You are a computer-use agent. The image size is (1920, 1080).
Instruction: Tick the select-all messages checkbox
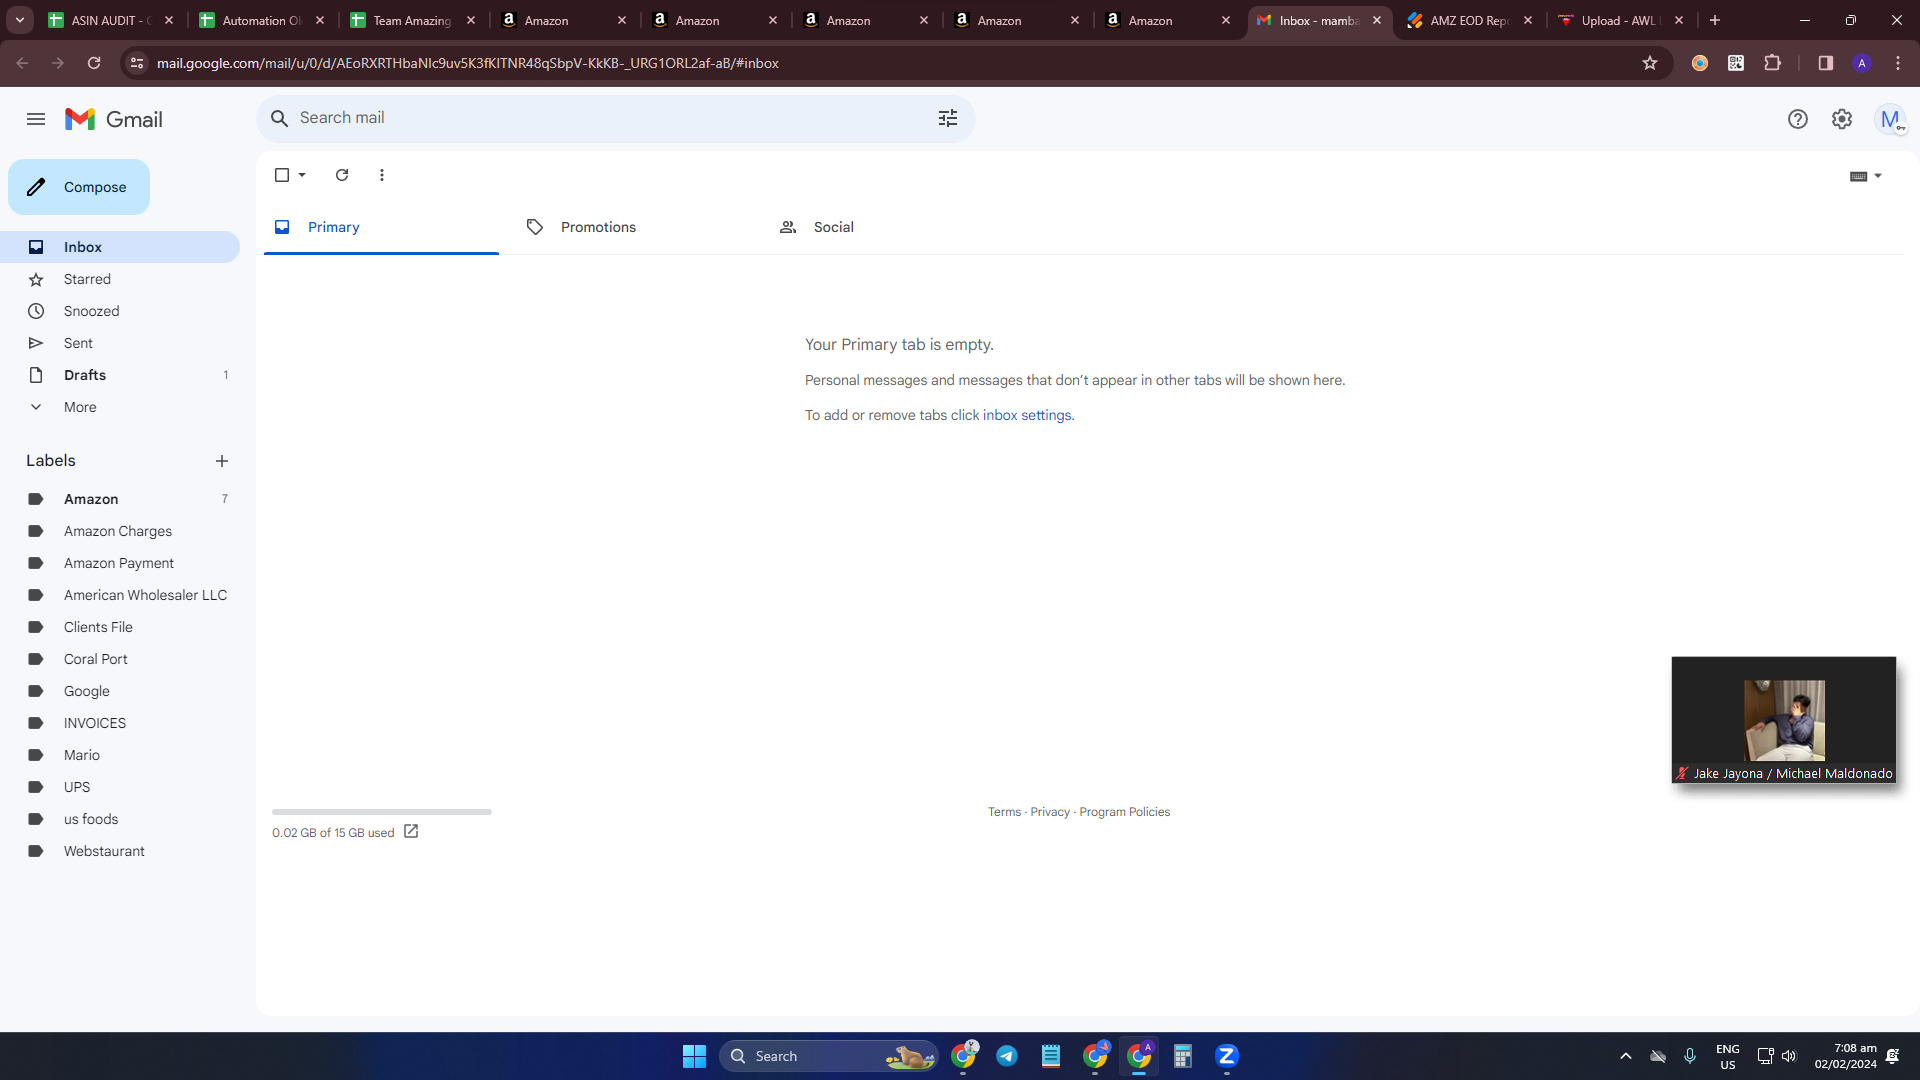282,175
